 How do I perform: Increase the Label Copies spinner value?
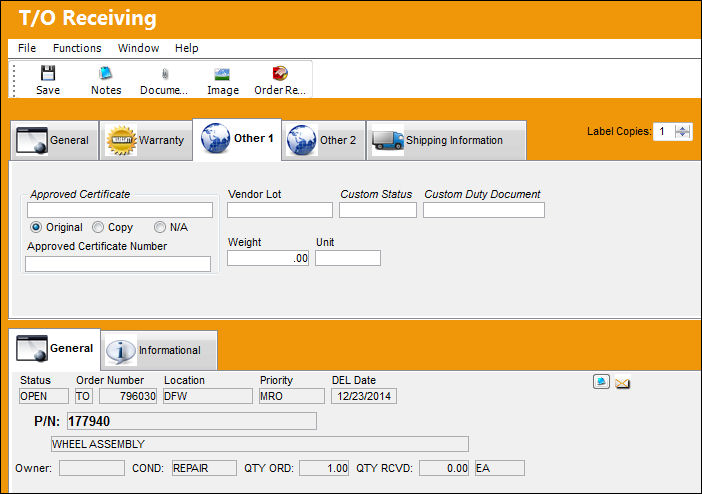tap(683, 129)
